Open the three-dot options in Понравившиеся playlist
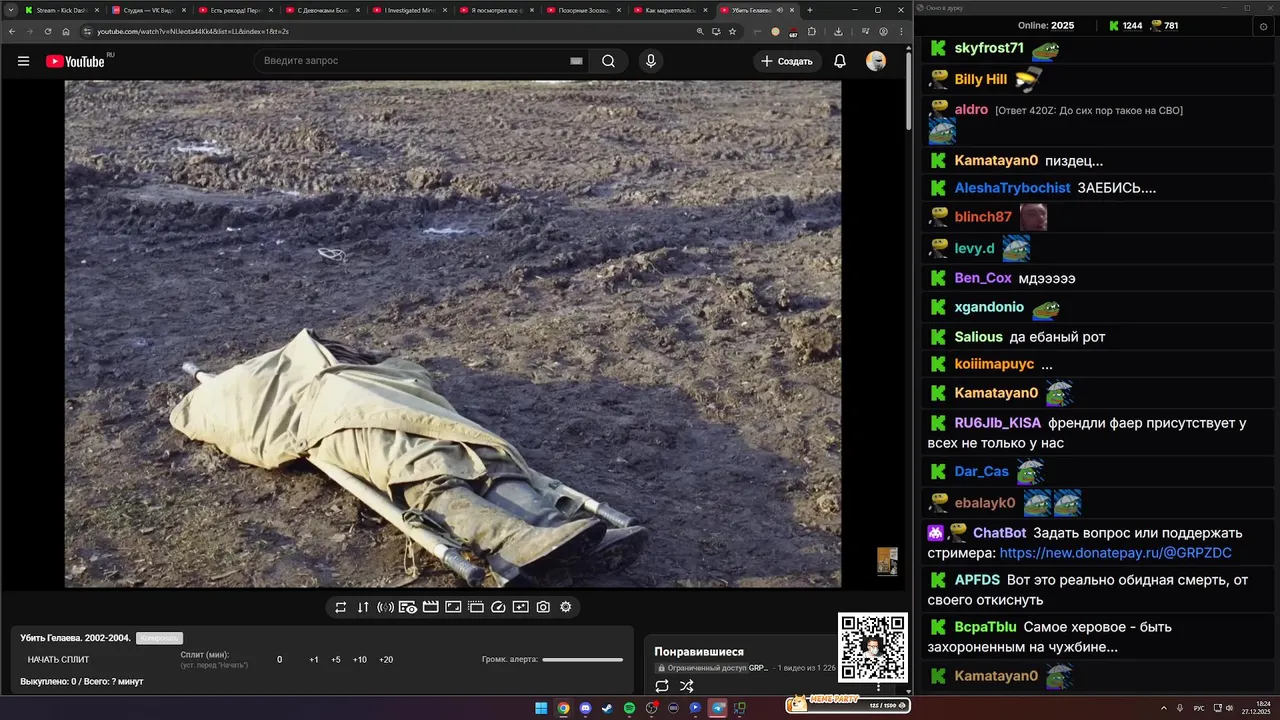 click(878, 686)
